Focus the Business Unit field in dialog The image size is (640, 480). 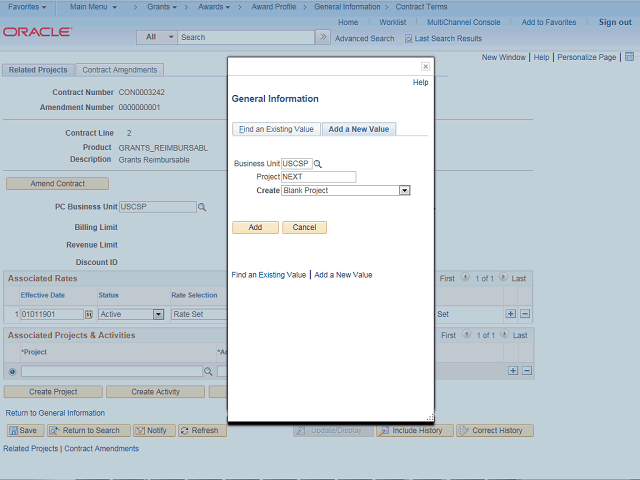(x=297, y=164)
